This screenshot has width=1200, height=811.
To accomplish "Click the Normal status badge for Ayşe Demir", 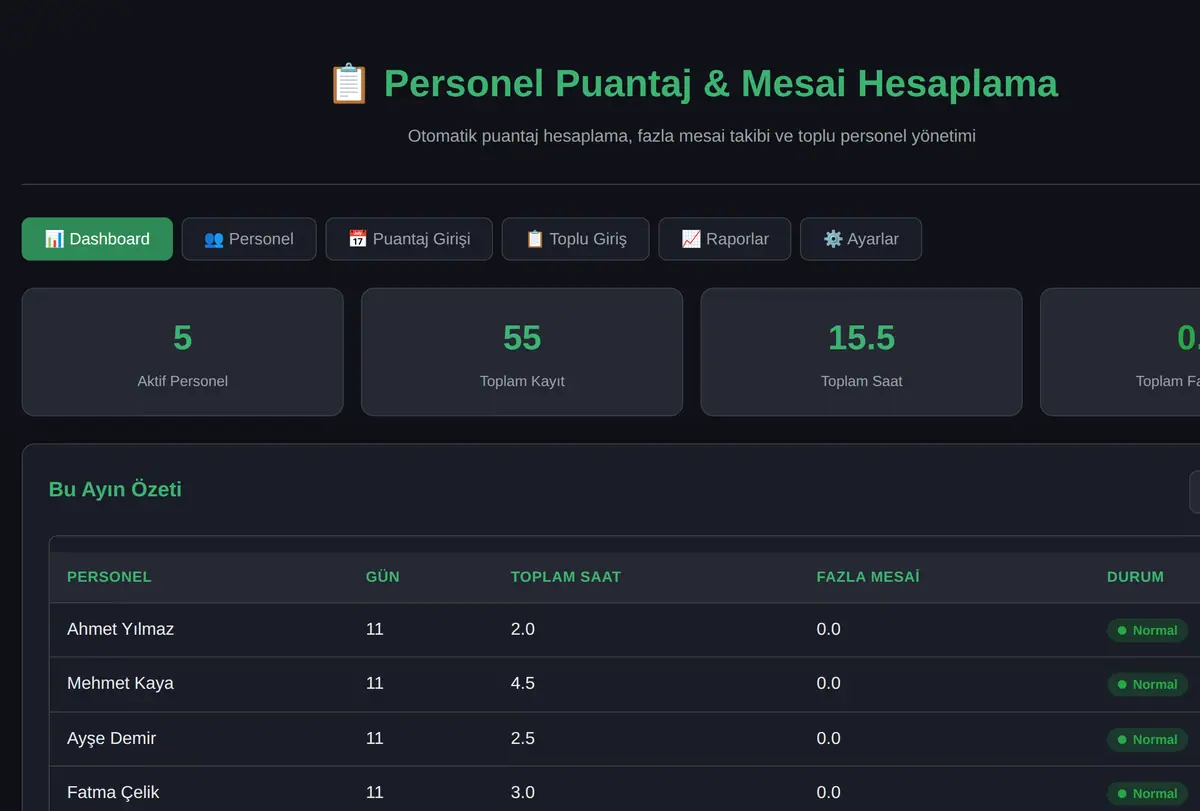I will (x=1147, y=739).
